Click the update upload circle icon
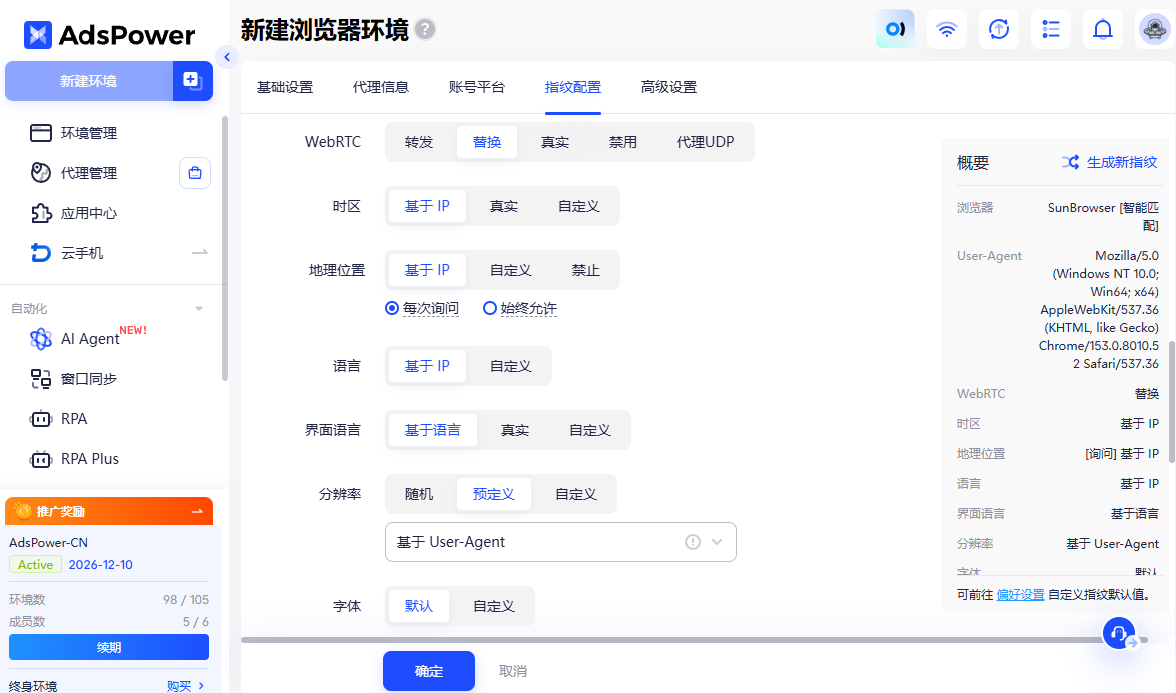1176x693 pixels. [x=998, y=29]
